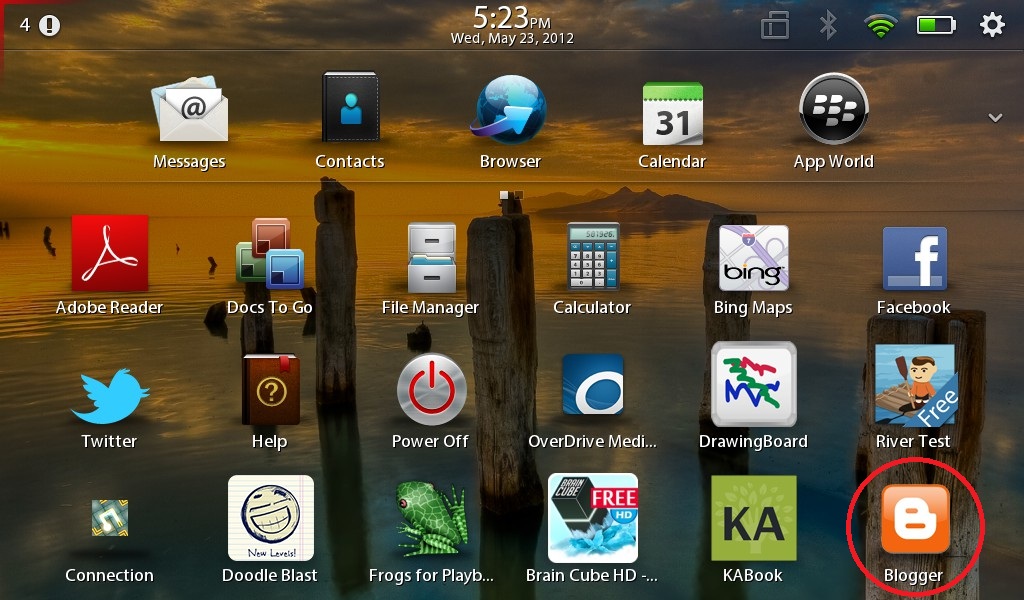Viewport: 1024px width, 600px height.
Task: Launch Bing Maps
Action: pos(754,257)
